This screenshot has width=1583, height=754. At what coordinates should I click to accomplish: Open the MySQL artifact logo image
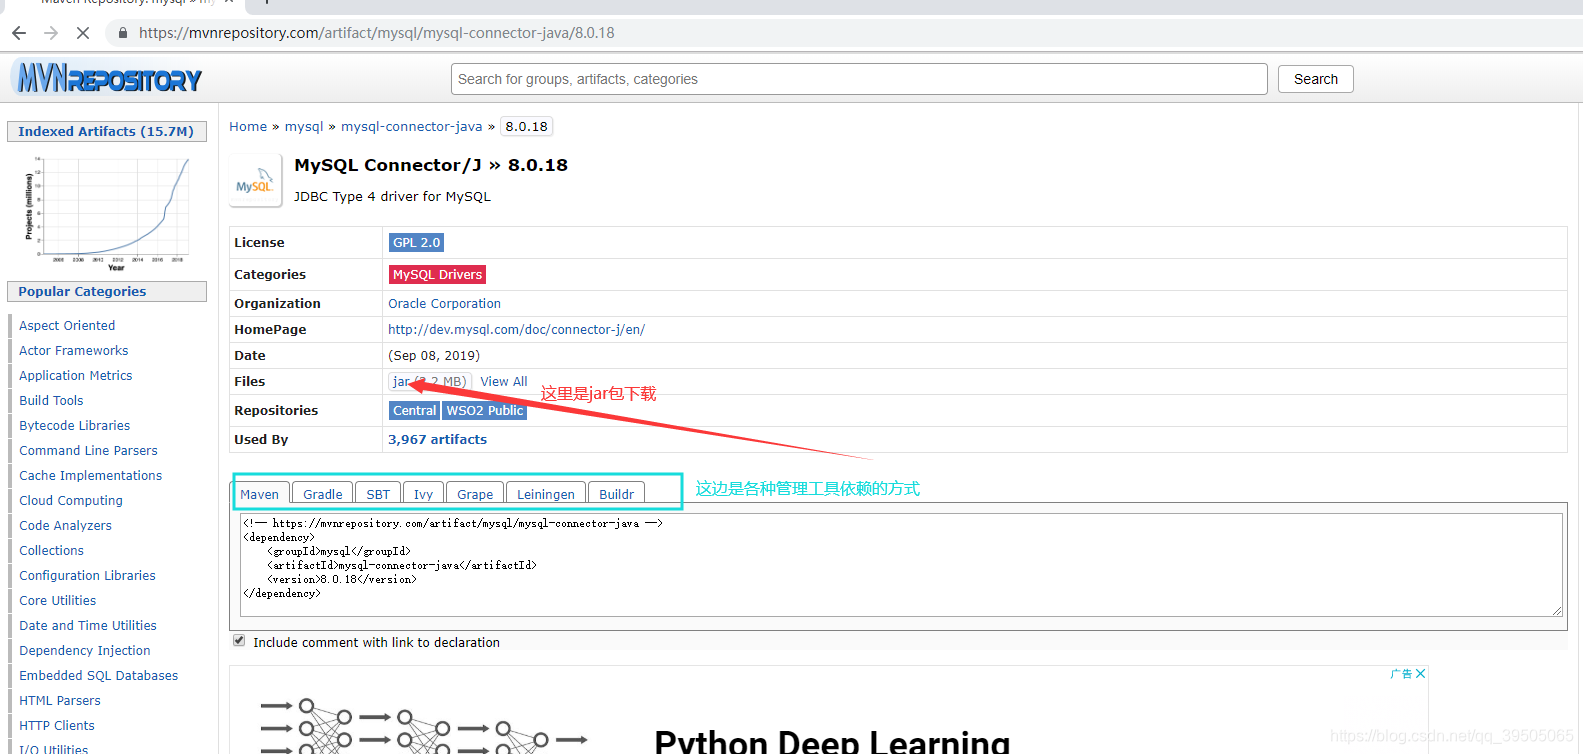255,181
